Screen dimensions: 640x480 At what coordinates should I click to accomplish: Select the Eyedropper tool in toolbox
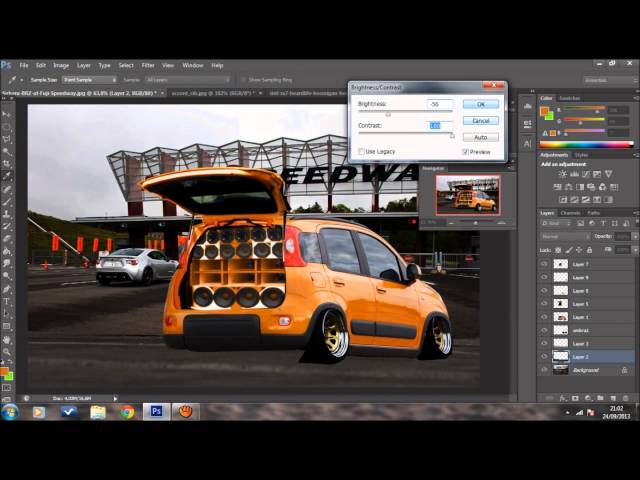(7, 176)
